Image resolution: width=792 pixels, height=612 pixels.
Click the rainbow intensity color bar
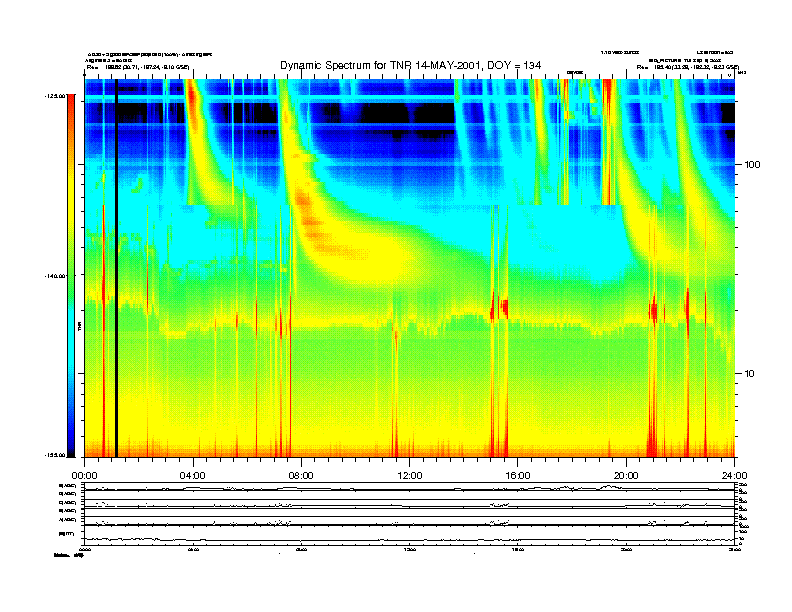pyautogui.click(x=71, y=276)
